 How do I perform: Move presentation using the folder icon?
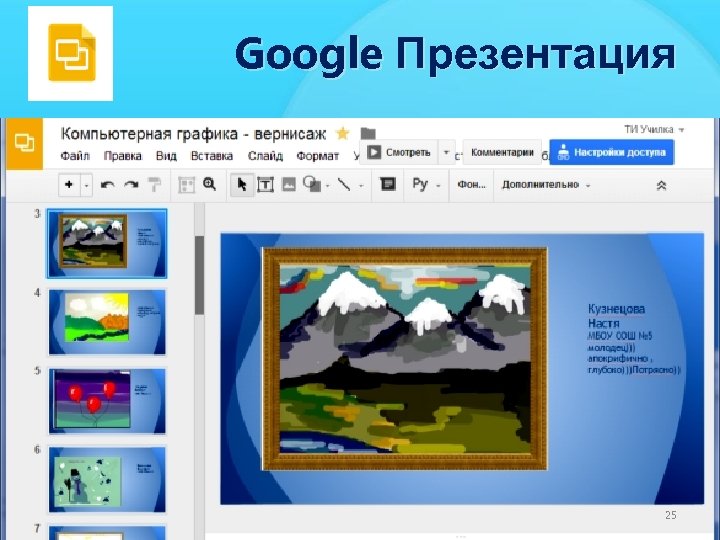pyautogui.click(x=368, y=134)
